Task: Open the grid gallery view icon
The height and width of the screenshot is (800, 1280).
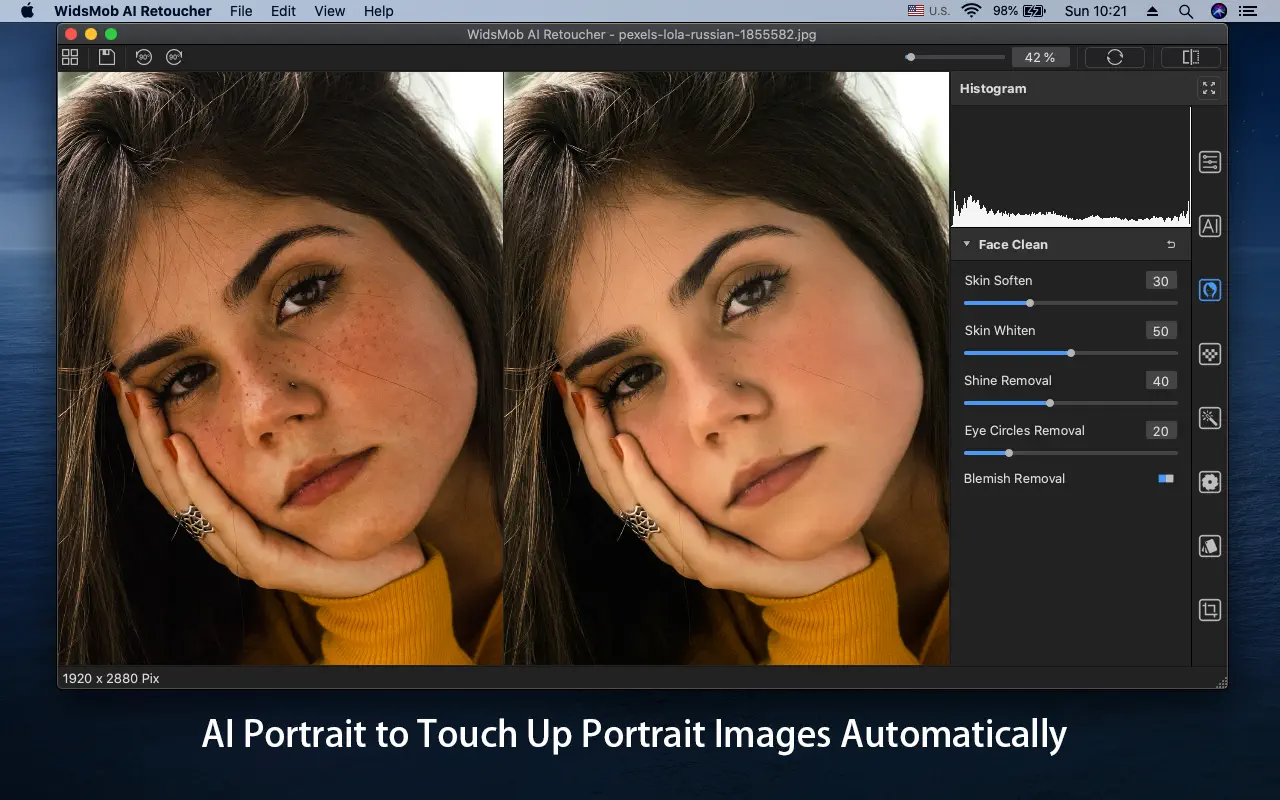Action: click(x=70, y=57)
